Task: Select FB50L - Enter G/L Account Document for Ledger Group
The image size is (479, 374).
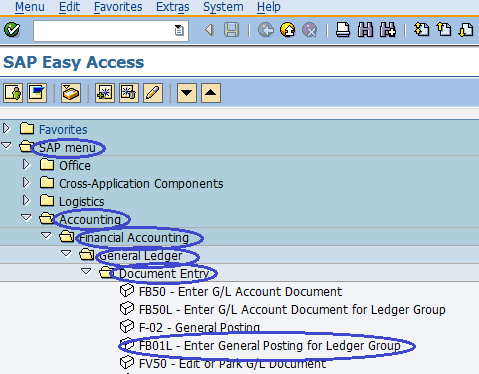Action: pos(292,310)
